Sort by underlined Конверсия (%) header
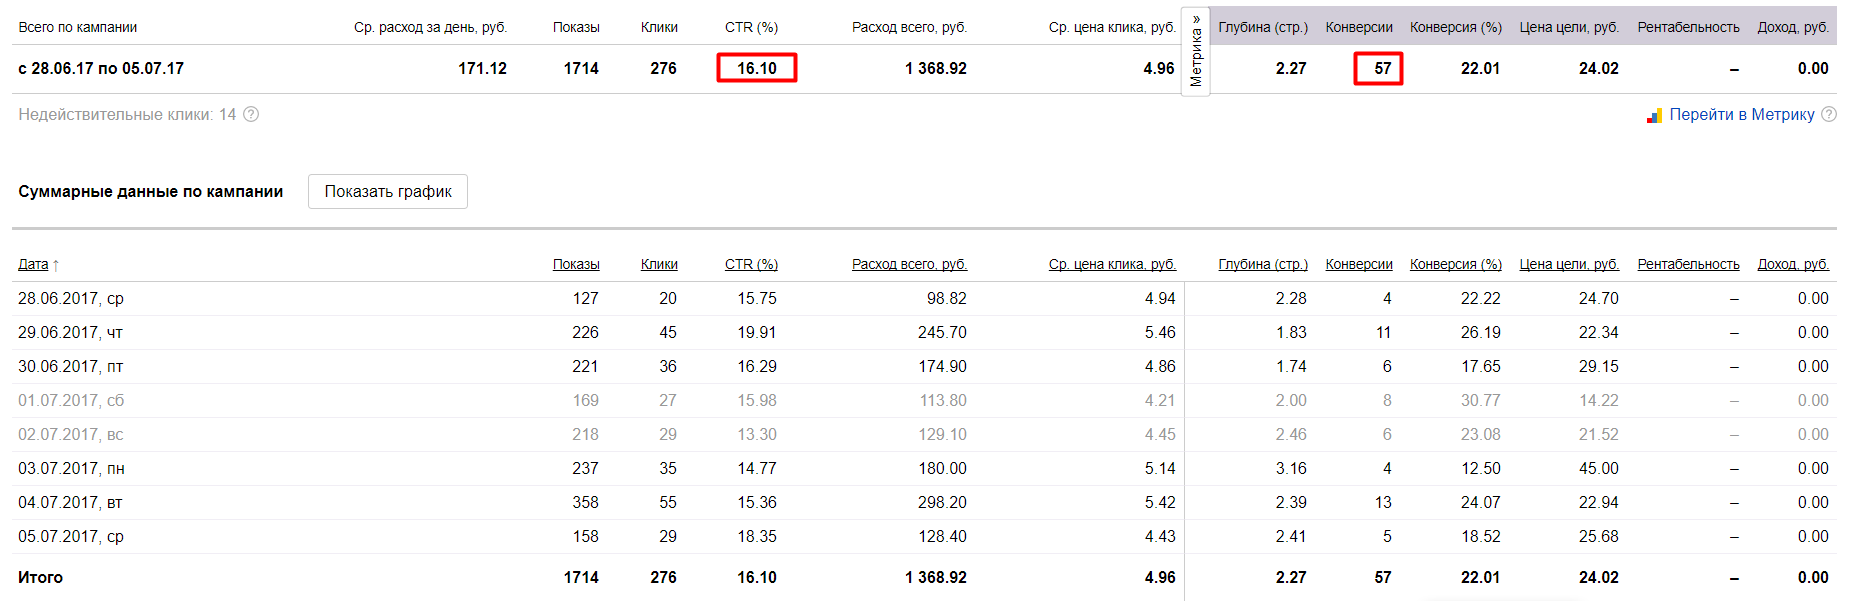 pyautogui.click(x=1456, y=264)
